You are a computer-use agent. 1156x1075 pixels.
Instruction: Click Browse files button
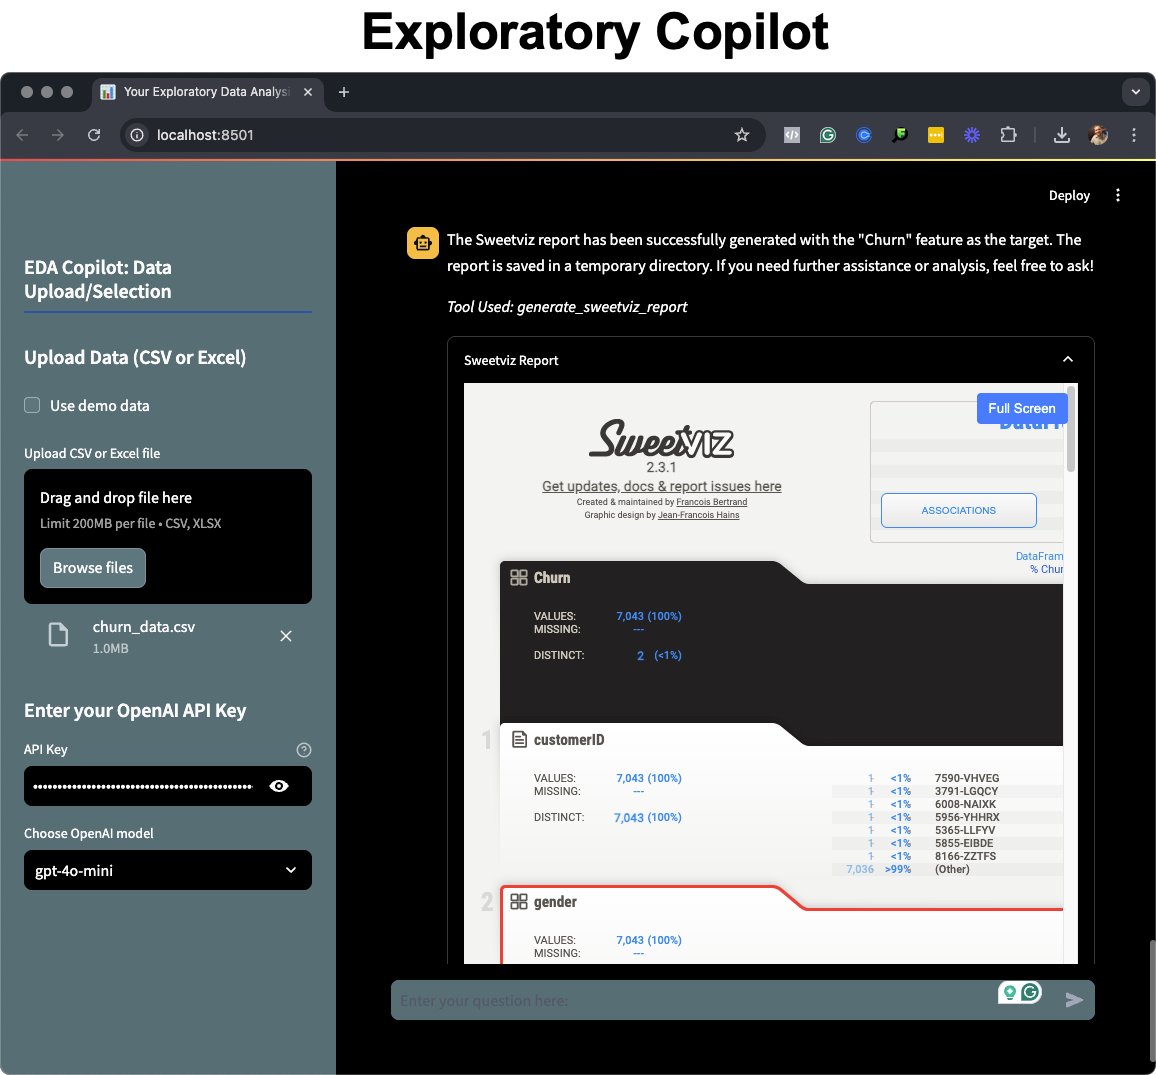point(93,568)
